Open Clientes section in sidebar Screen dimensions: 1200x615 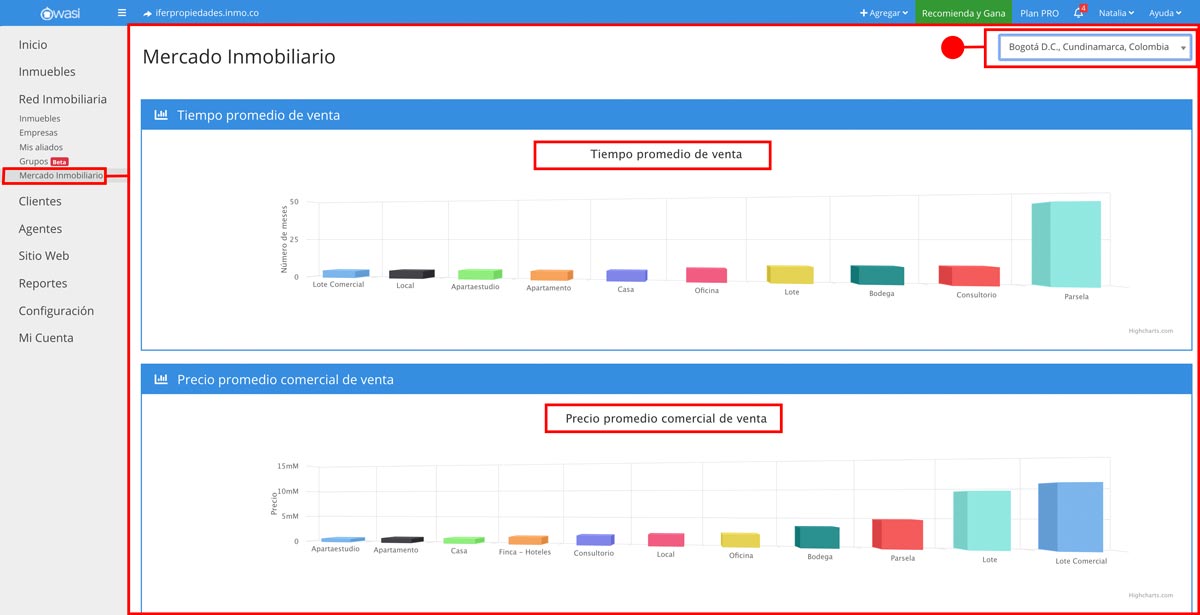[40, 201]
